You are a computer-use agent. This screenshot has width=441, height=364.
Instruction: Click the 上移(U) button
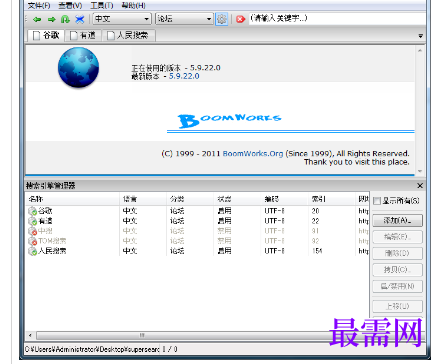[397, 306]
